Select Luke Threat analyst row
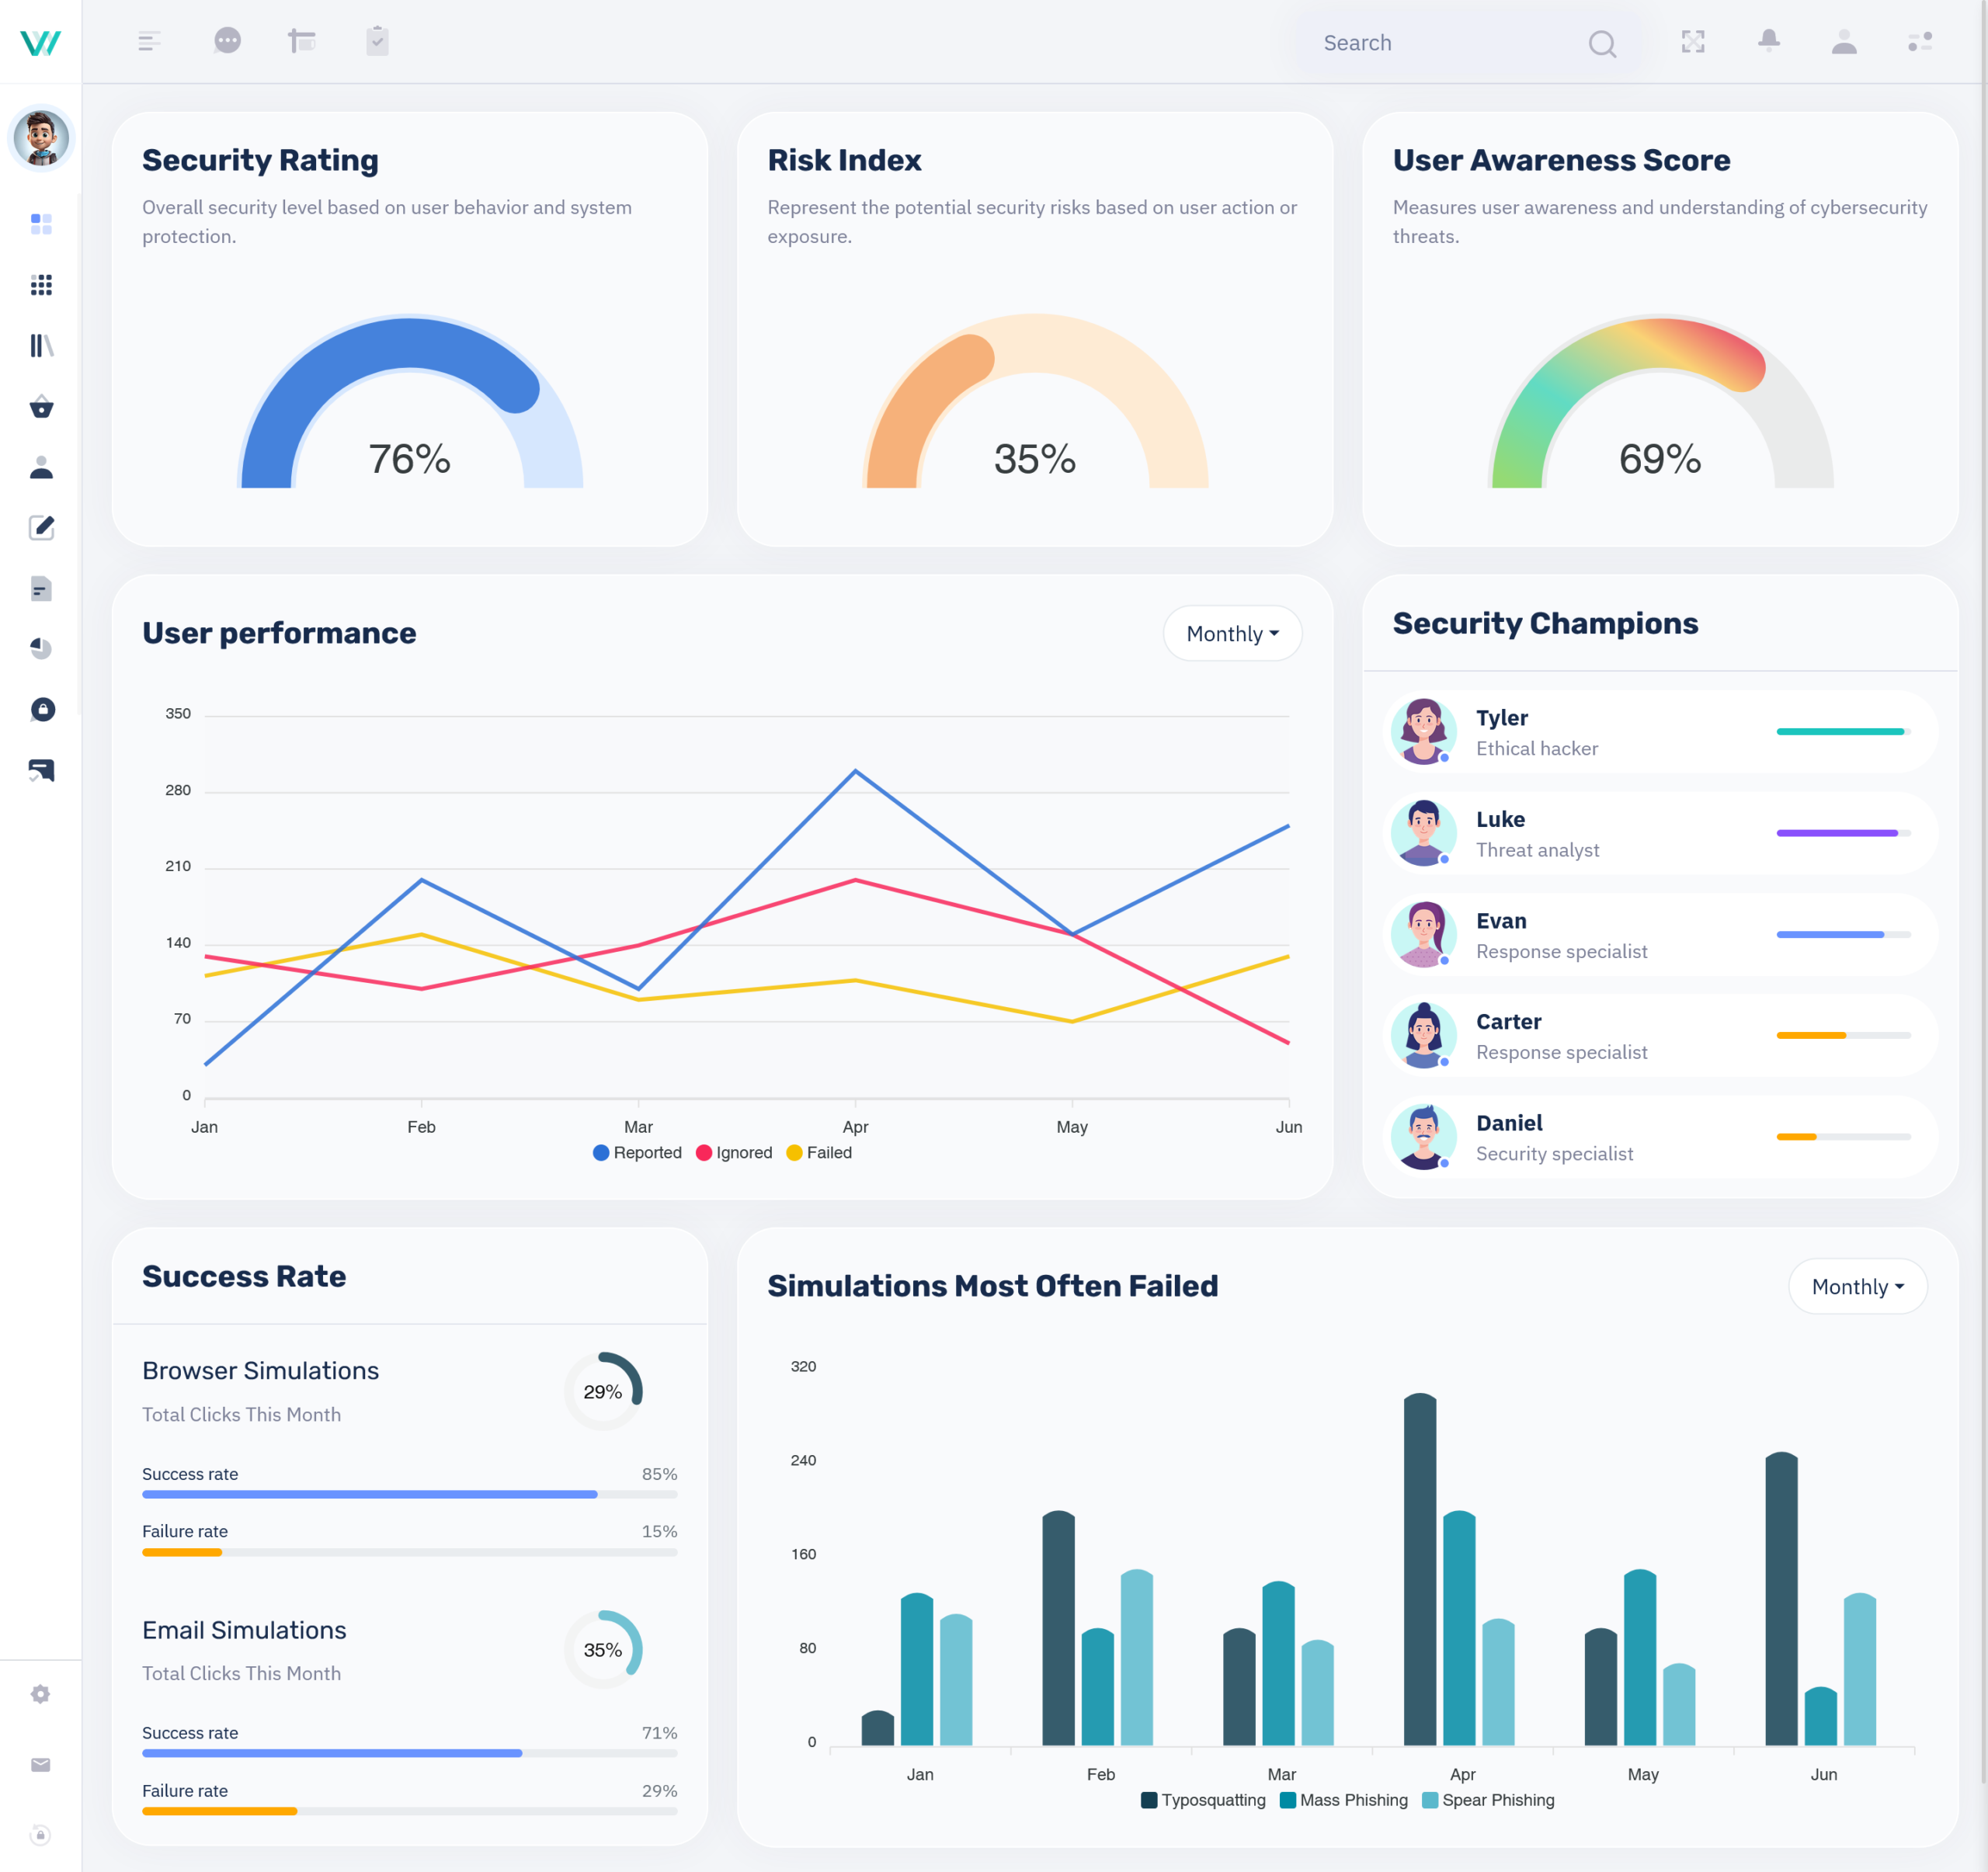This screenshot has width=1988, height=1872. click(x=1660, y=833)
